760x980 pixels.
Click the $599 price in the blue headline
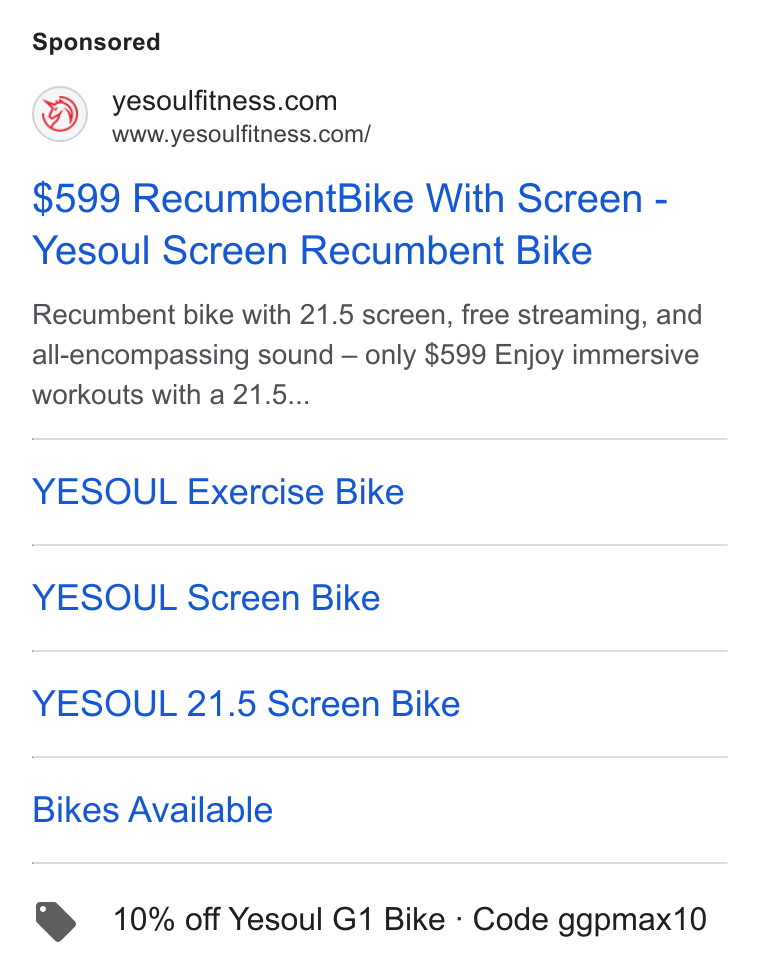(76, 199)
